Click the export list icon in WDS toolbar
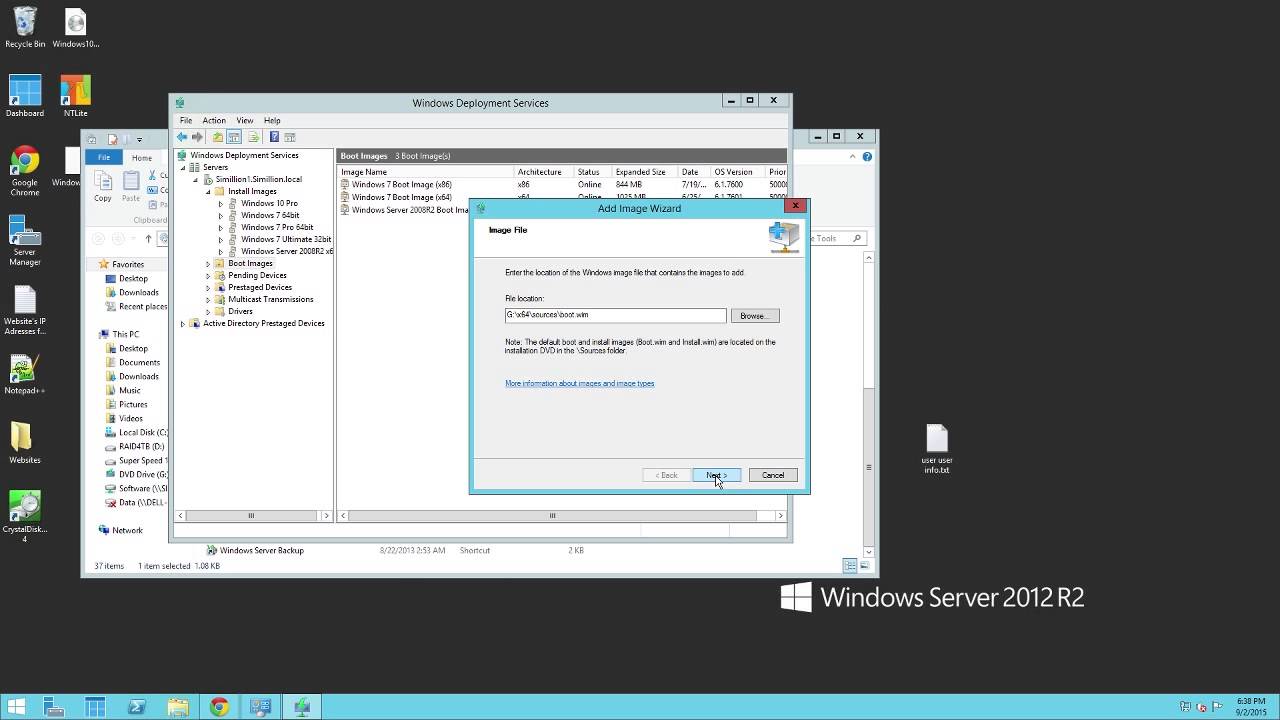 (x=254, y=137)
